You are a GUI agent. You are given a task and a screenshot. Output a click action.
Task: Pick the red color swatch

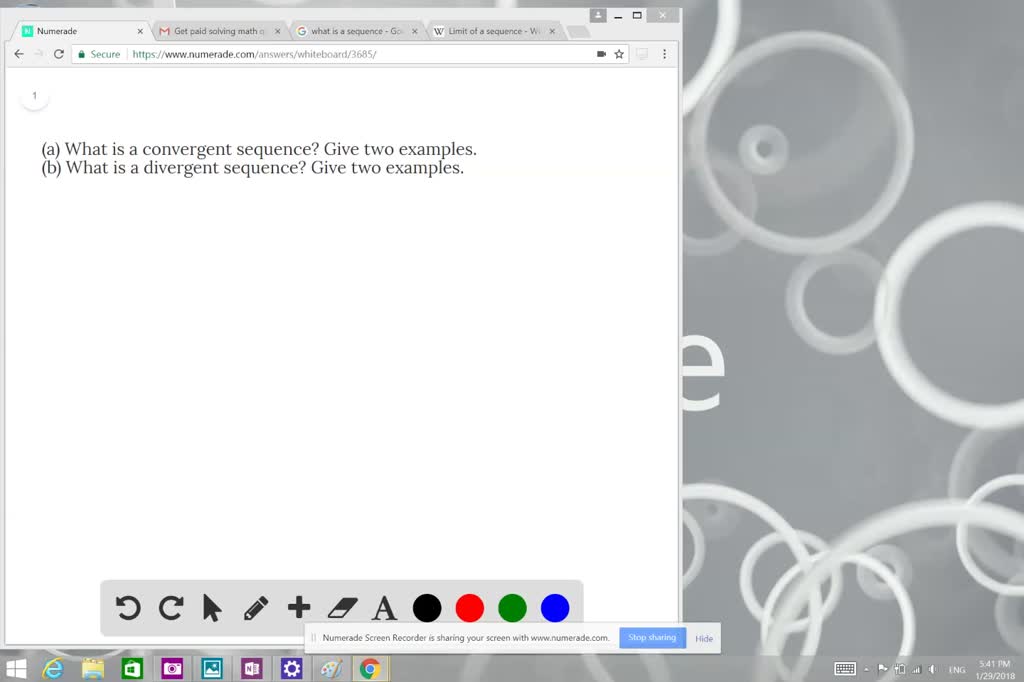point(469,607)
